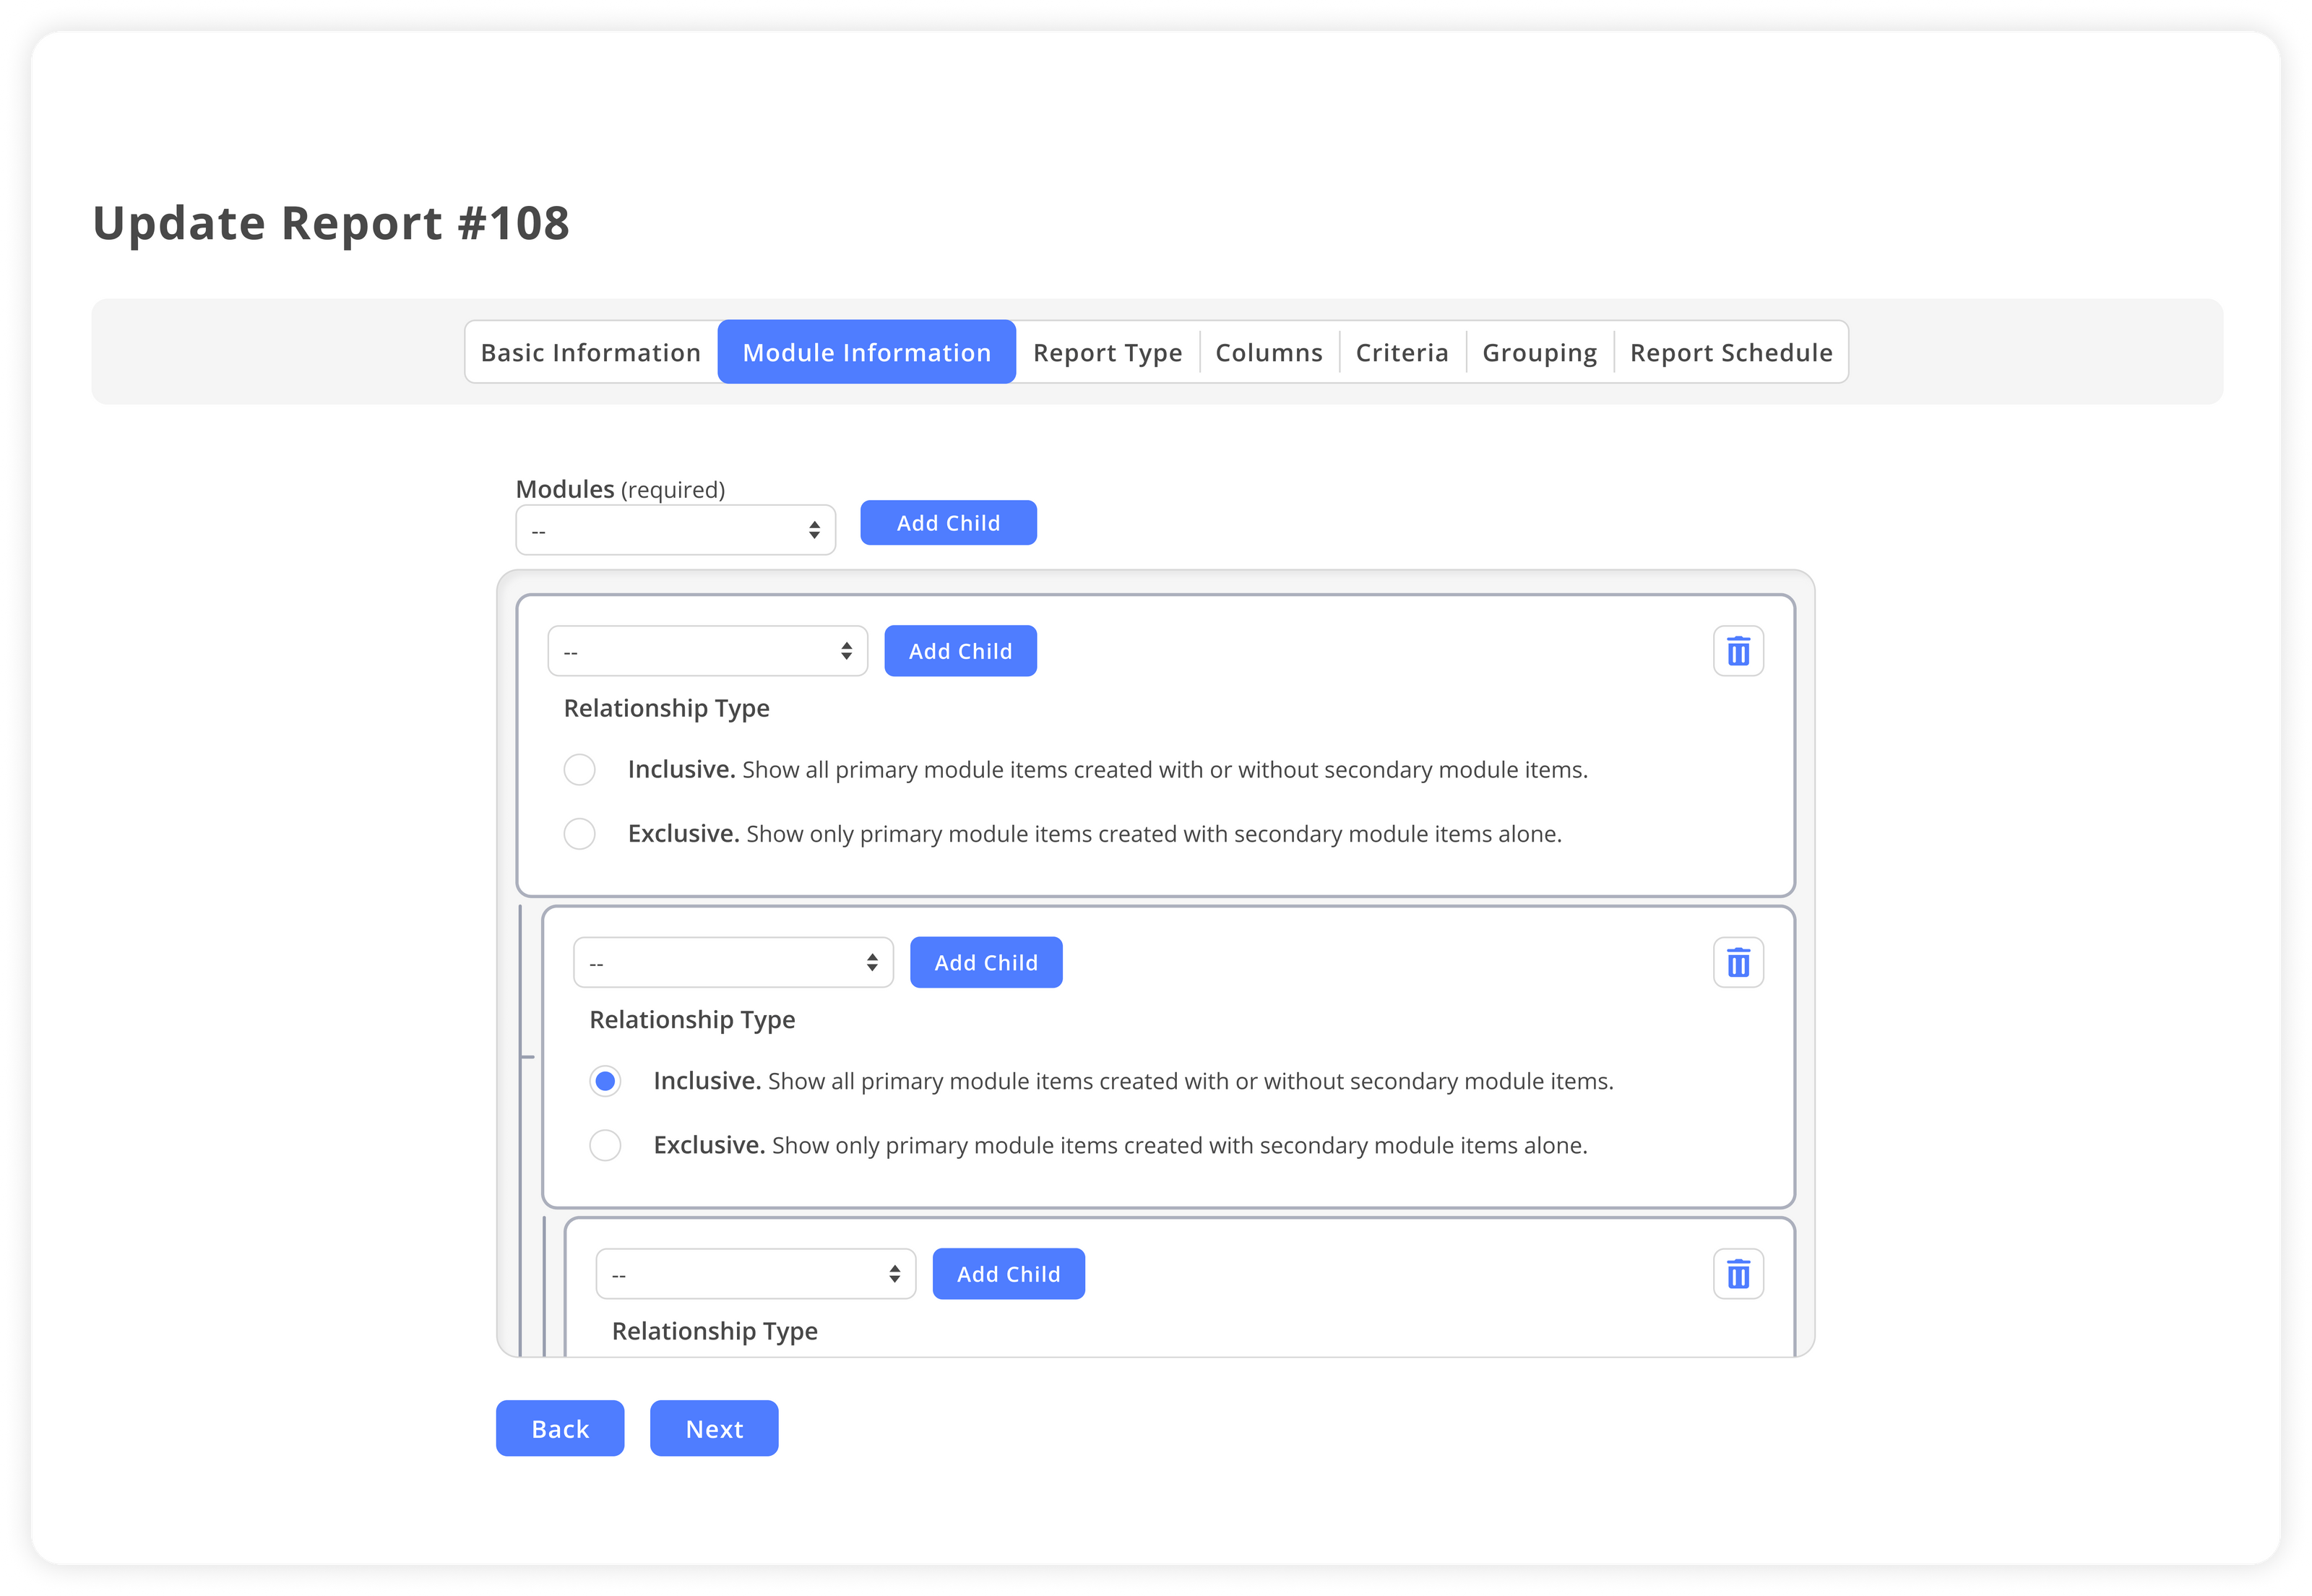Open the Columns tab
The image size is (2312, 1596).
click(x=1268, y=352)
